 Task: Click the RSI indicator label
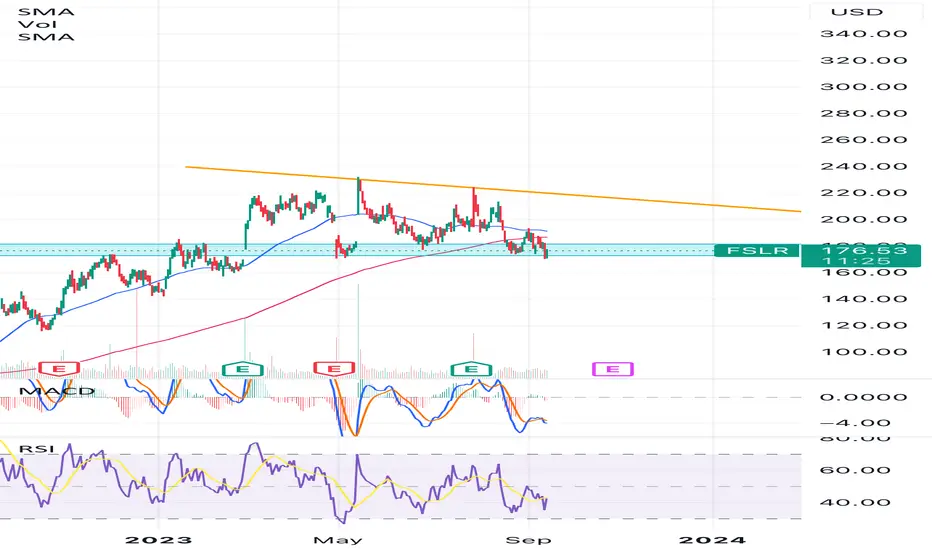click(37, 448)
